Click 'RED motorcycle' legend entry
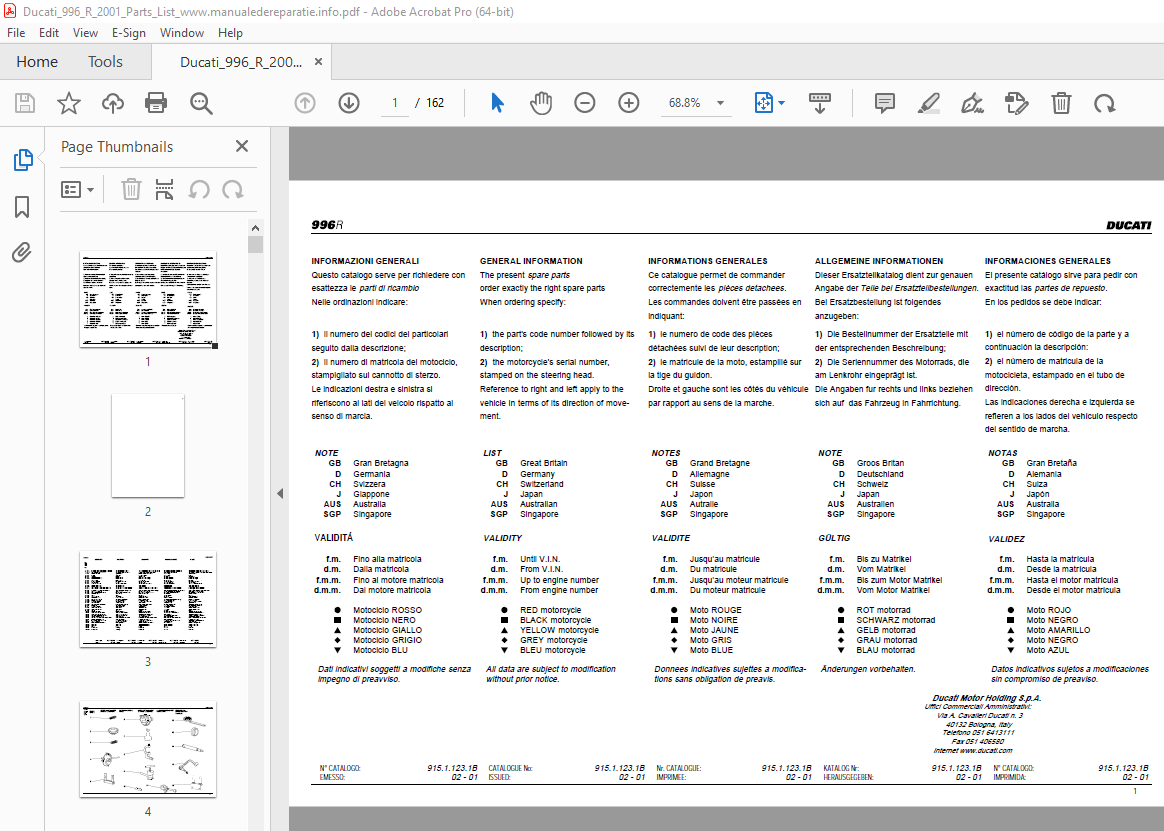1164x831 pixels. tap(550, 610)
